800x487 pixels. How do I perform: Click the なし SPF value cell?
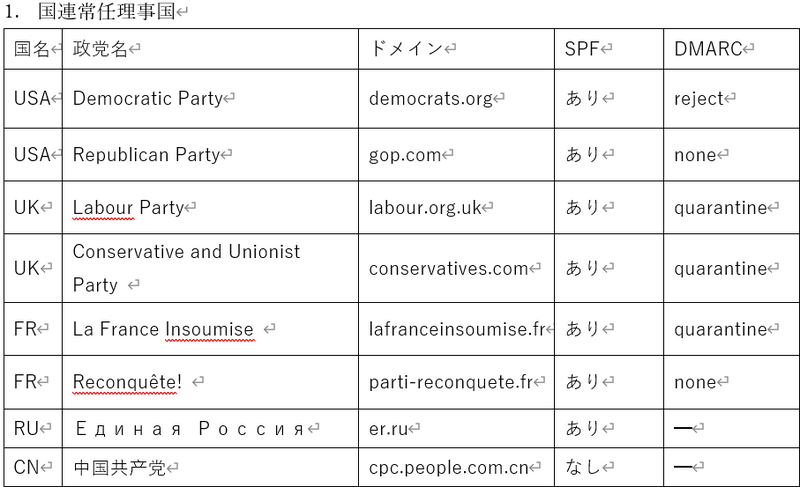pyautogui.click(x=583, y=467)
